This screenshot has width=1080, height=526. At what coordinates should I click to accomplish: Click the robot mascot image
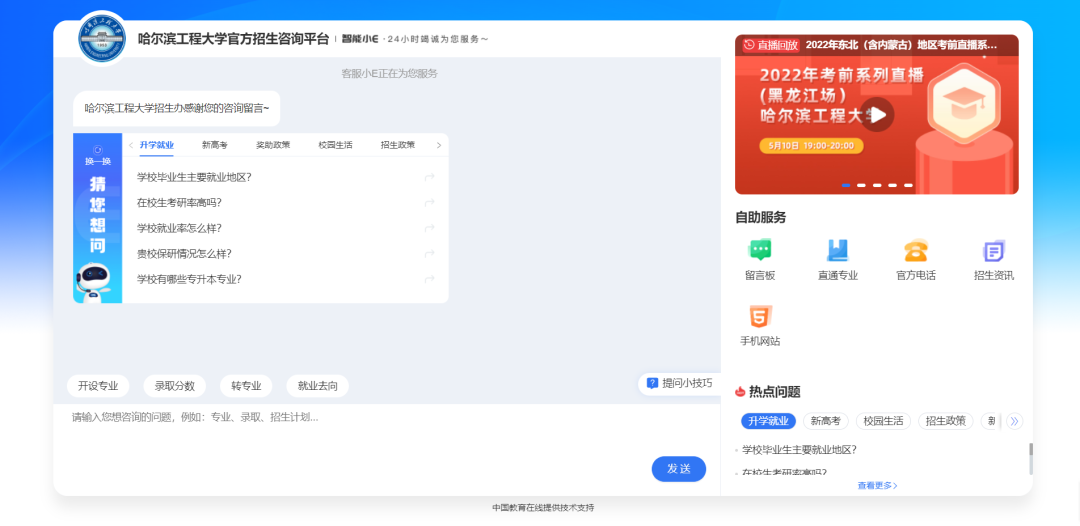pos(92,282)
